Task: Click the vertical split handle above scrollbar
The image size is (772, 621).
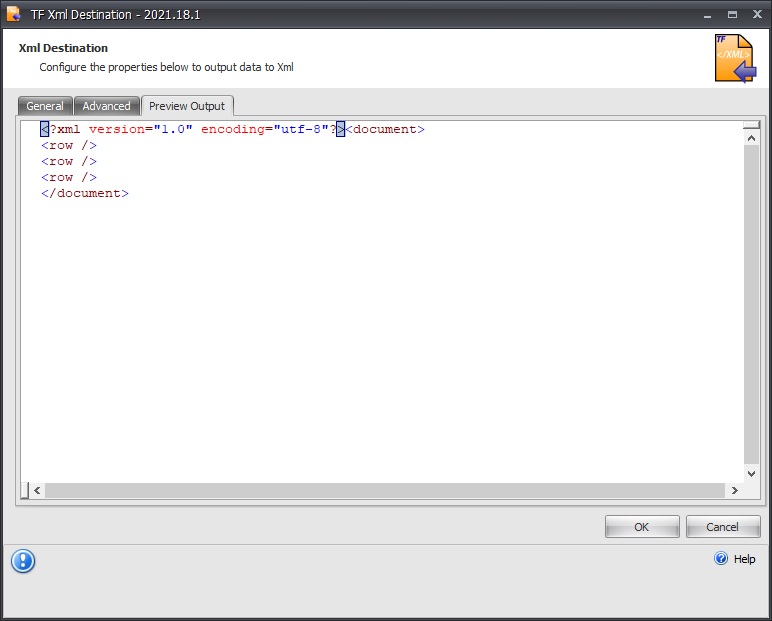Action: pos(751,125)
